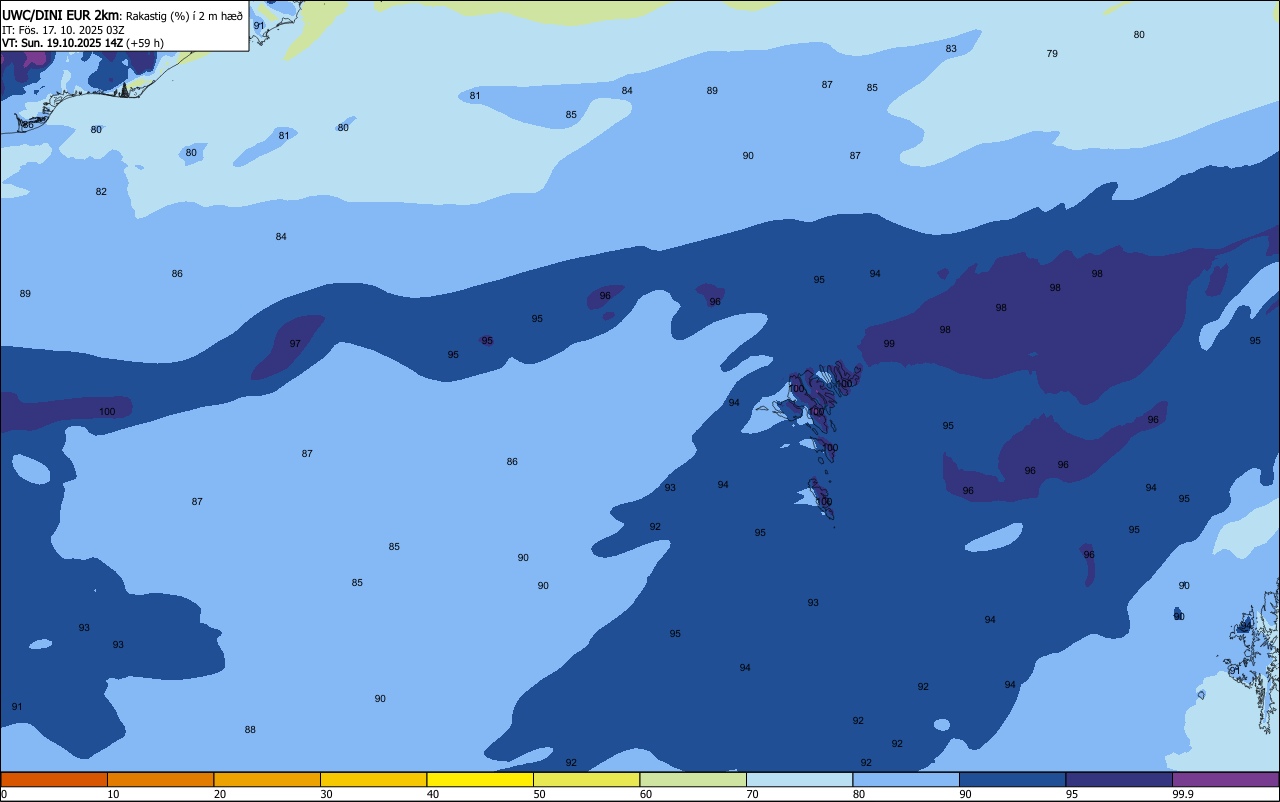
Task: Click the '97' humidity value on map
Action: click(295, 344)
